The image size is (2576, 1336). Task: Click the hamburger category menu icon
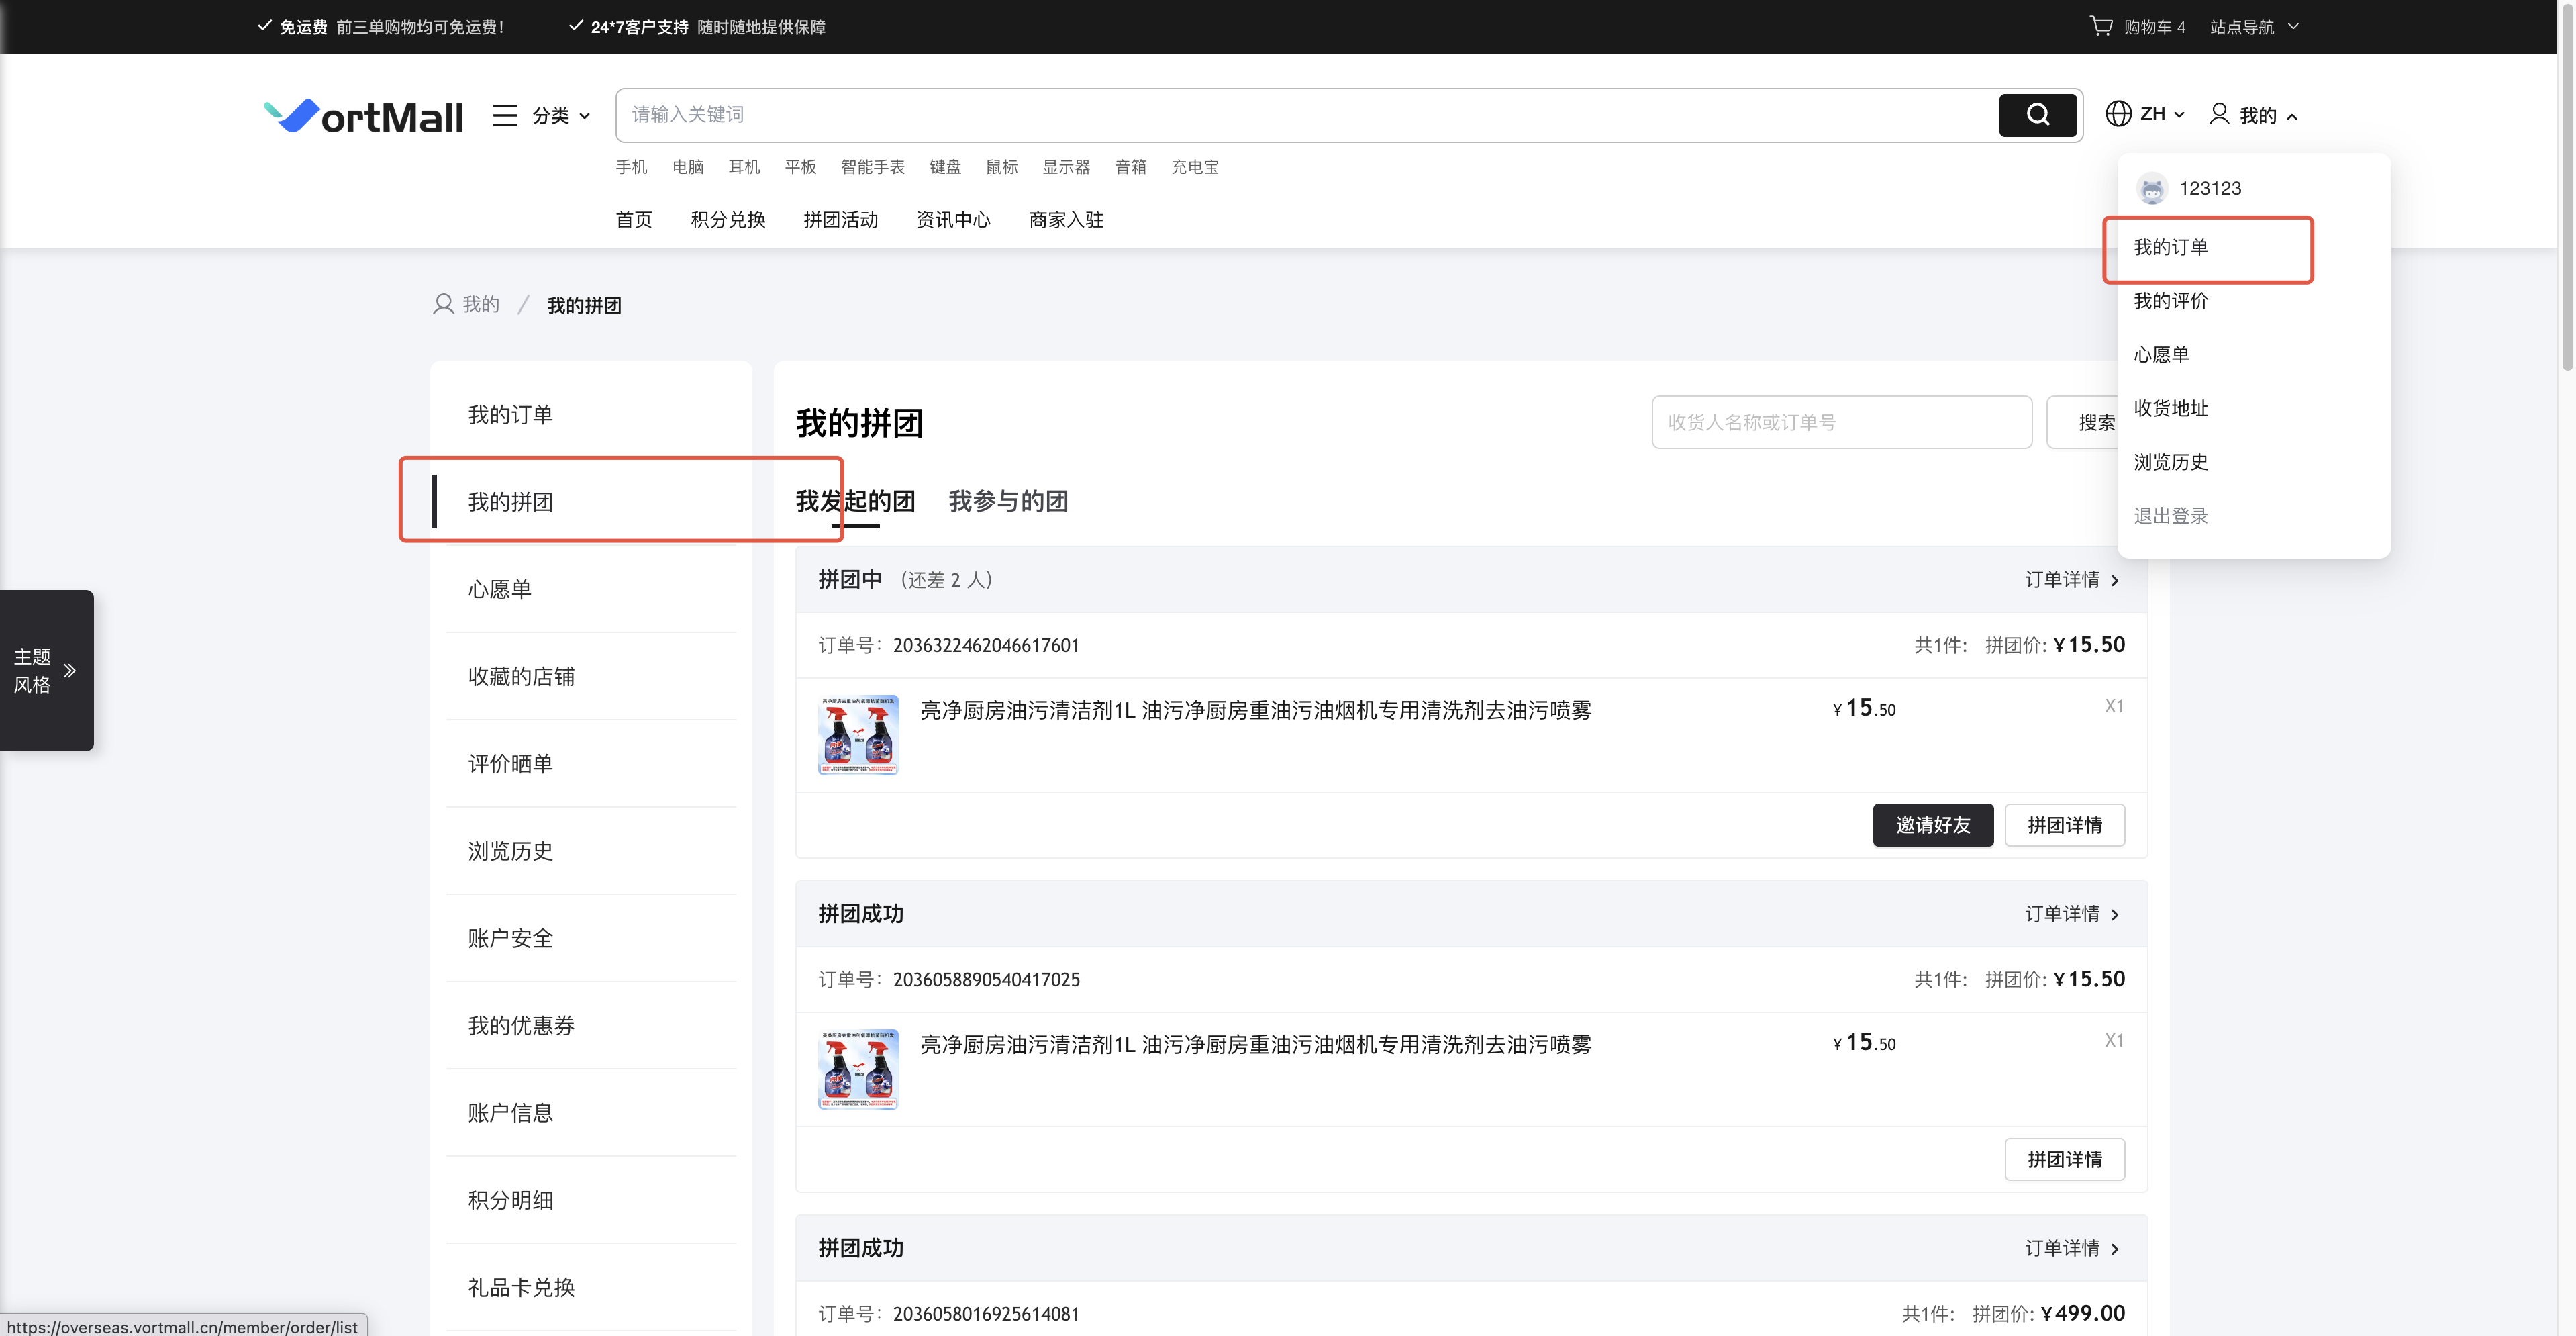pyautogui.click(x=505, y=115)
